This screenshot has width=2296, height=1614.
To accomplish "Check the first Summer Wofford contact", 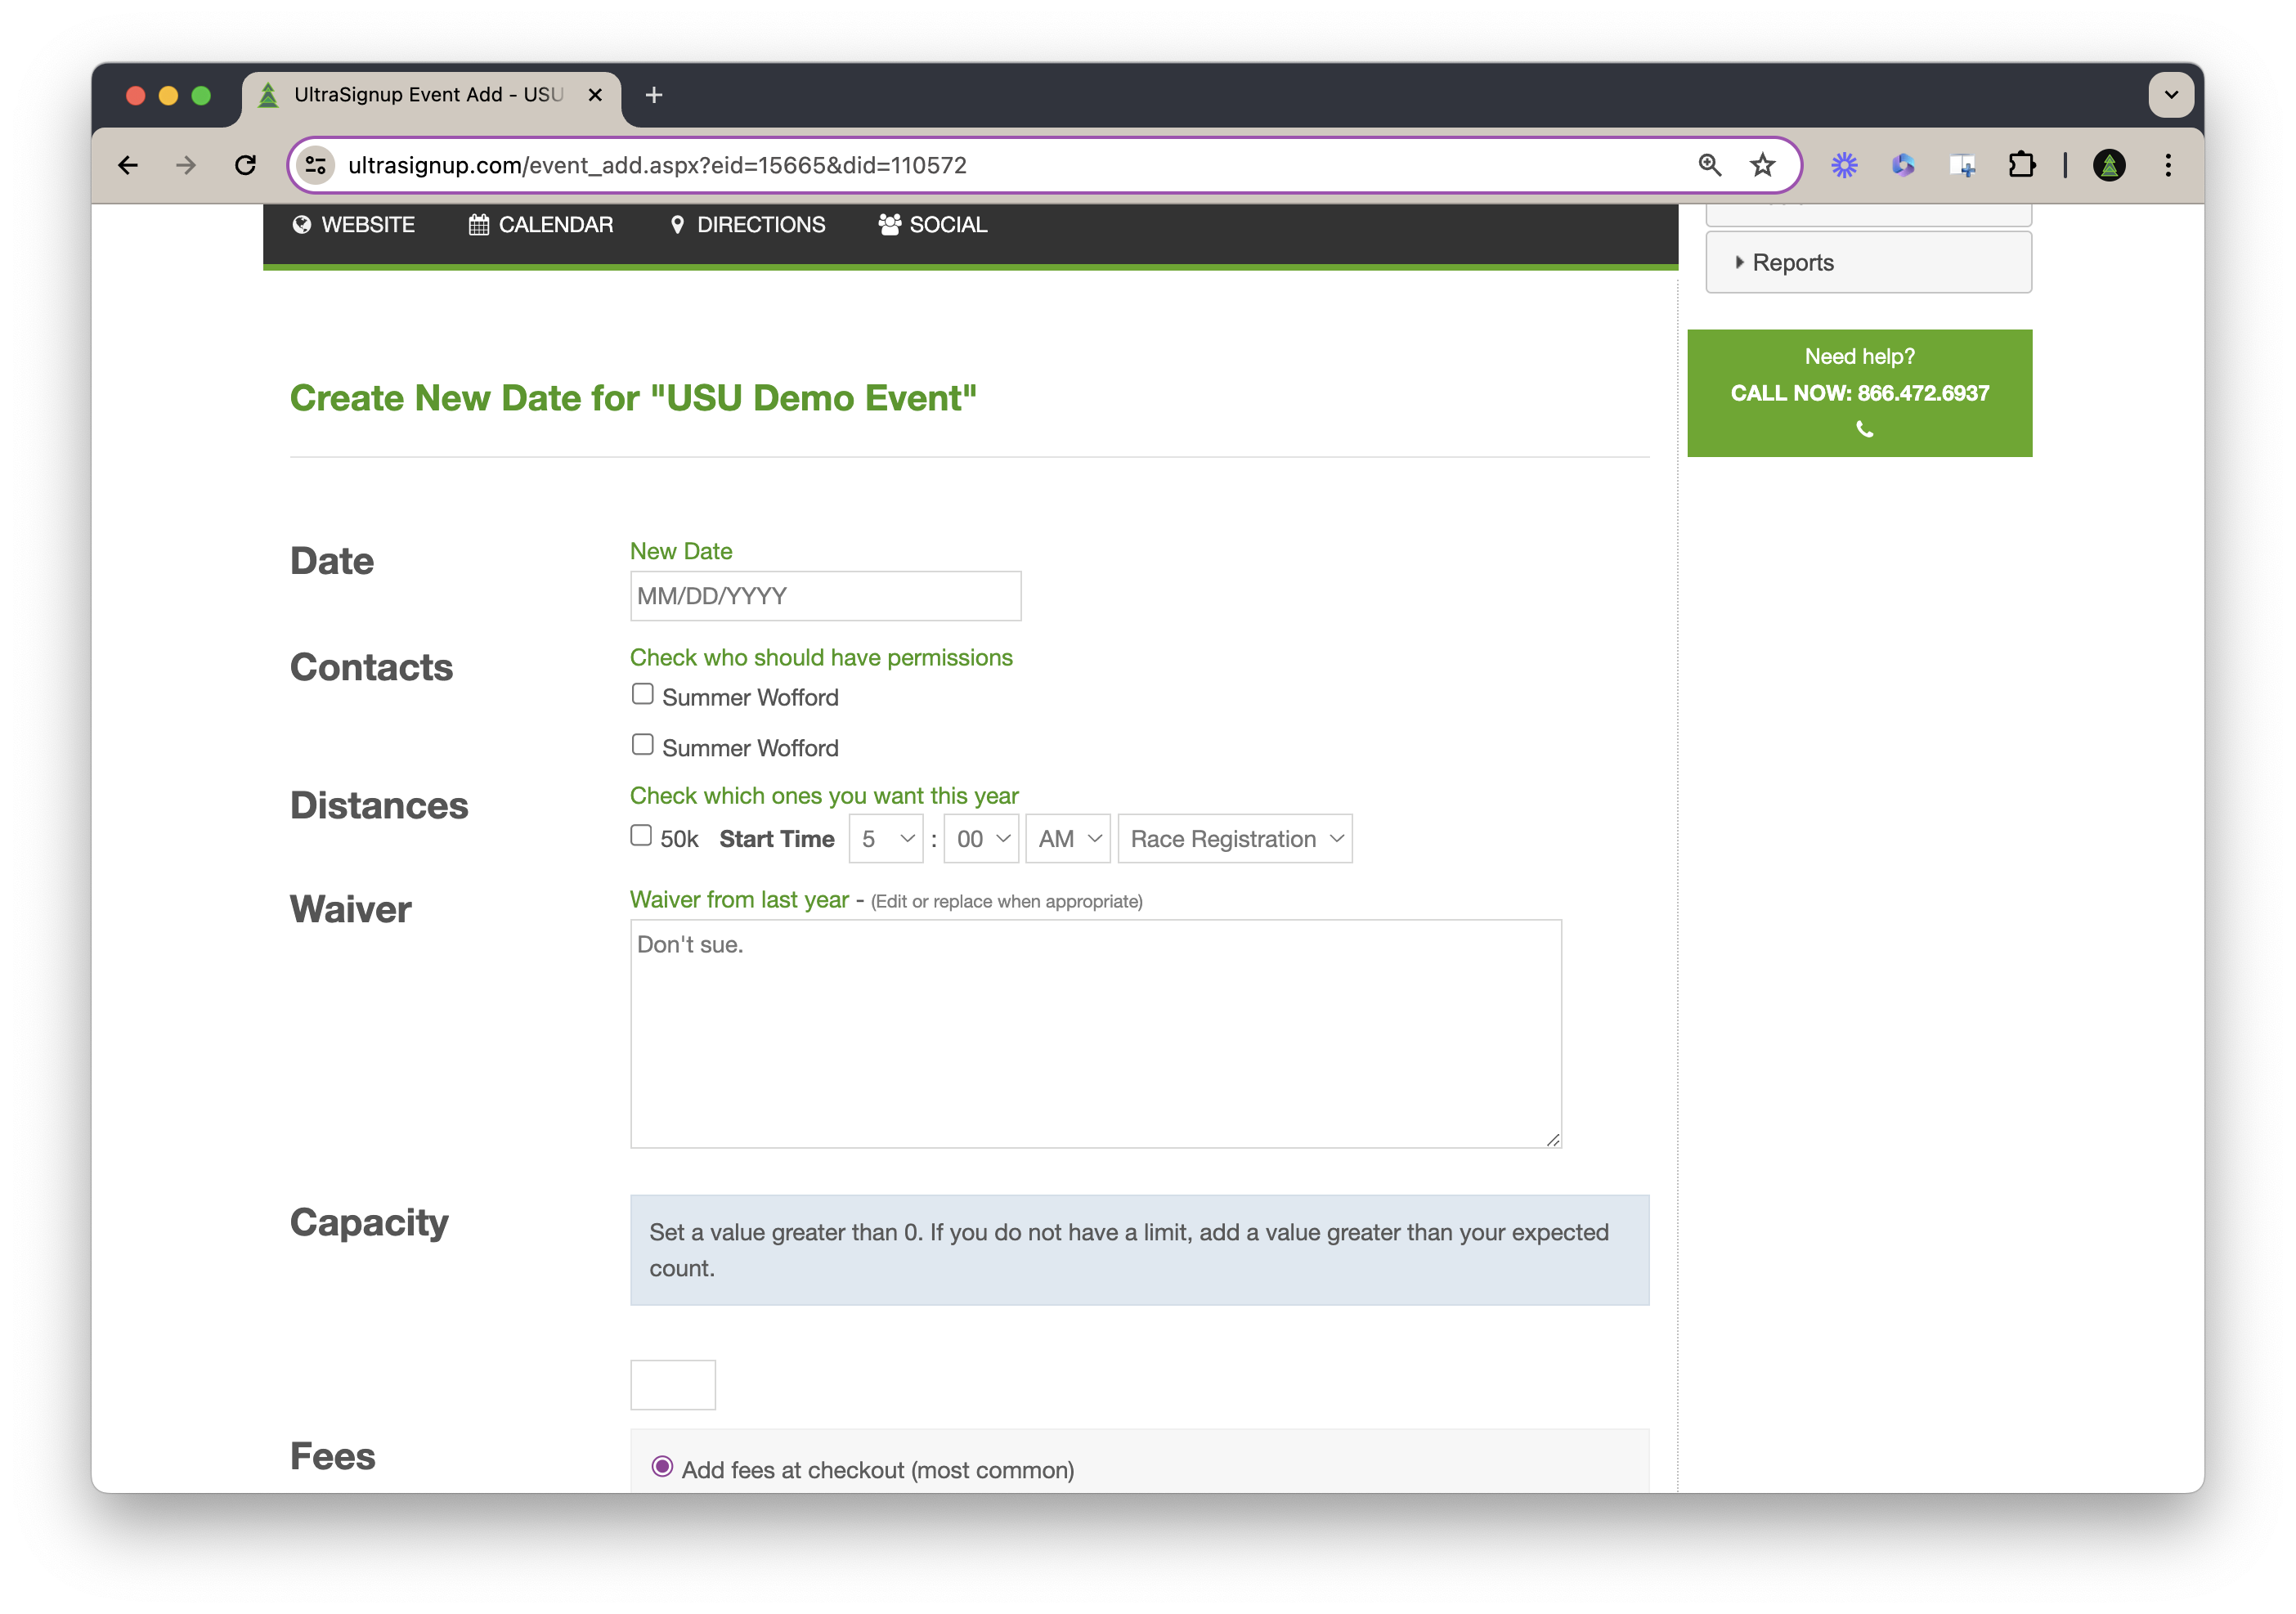I will click(x=642, y=694).
